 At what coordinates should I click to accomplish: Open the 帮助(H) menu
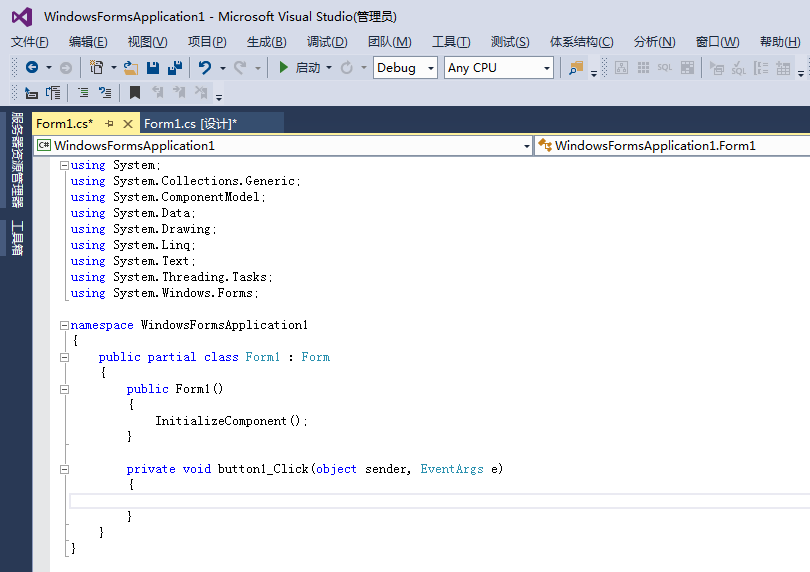pyautogui.click(x=780, y=42)
